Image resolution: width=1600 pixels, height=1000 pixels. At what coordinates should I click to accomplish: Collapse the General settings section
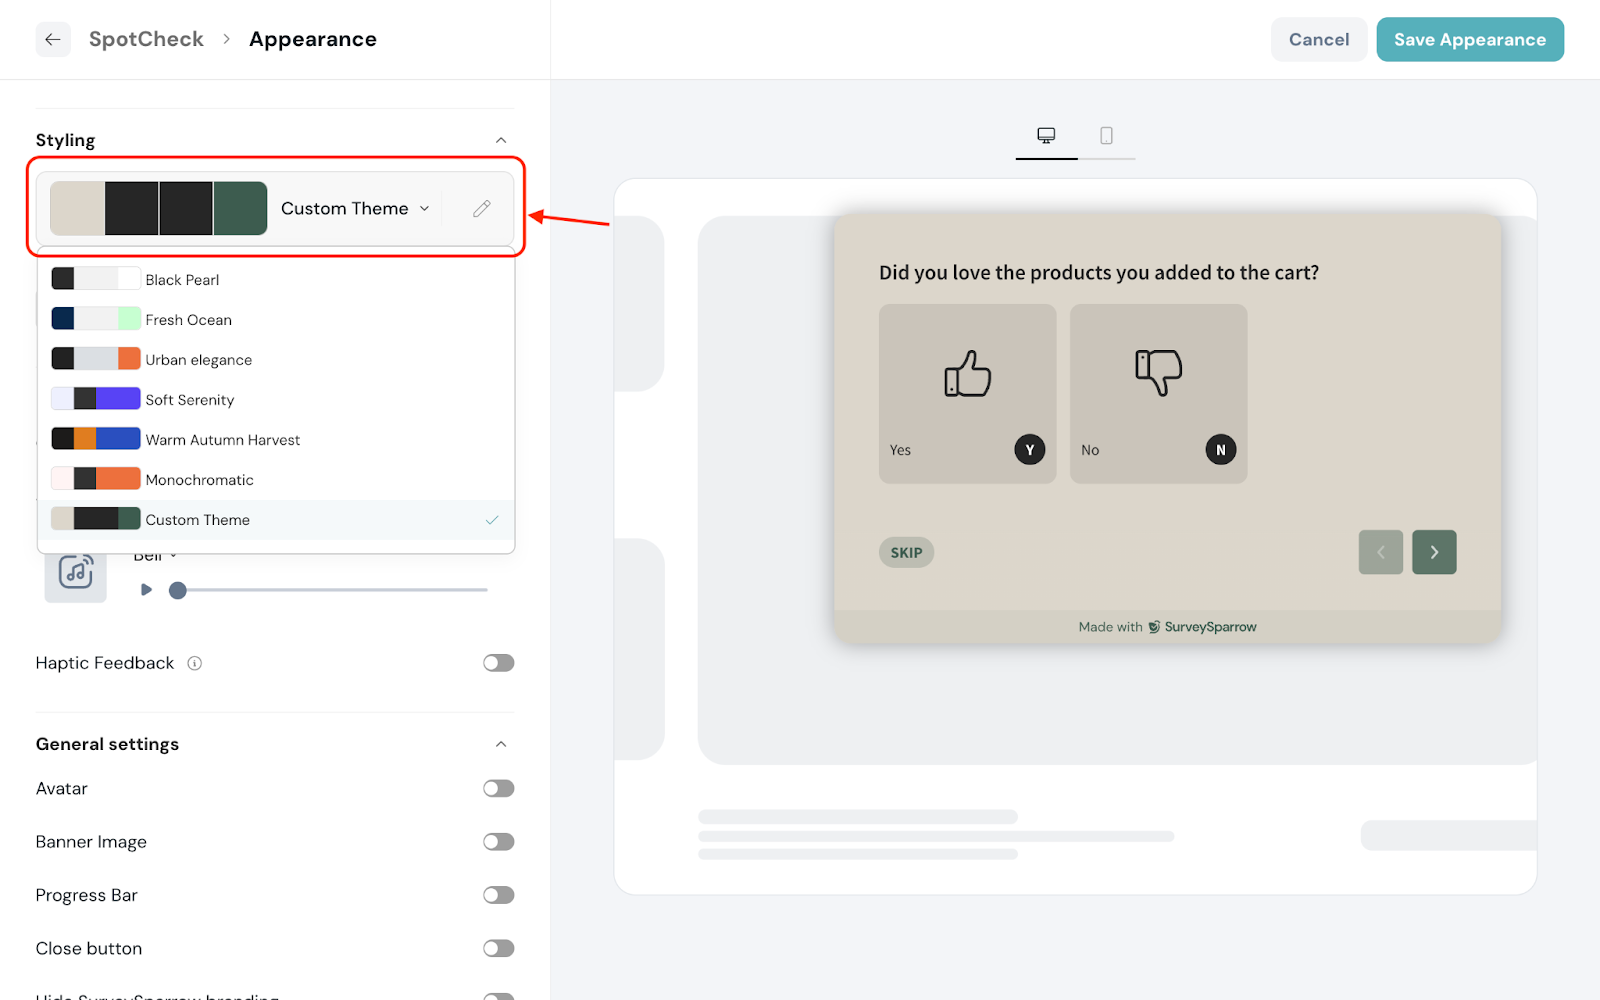click(501, 744)
